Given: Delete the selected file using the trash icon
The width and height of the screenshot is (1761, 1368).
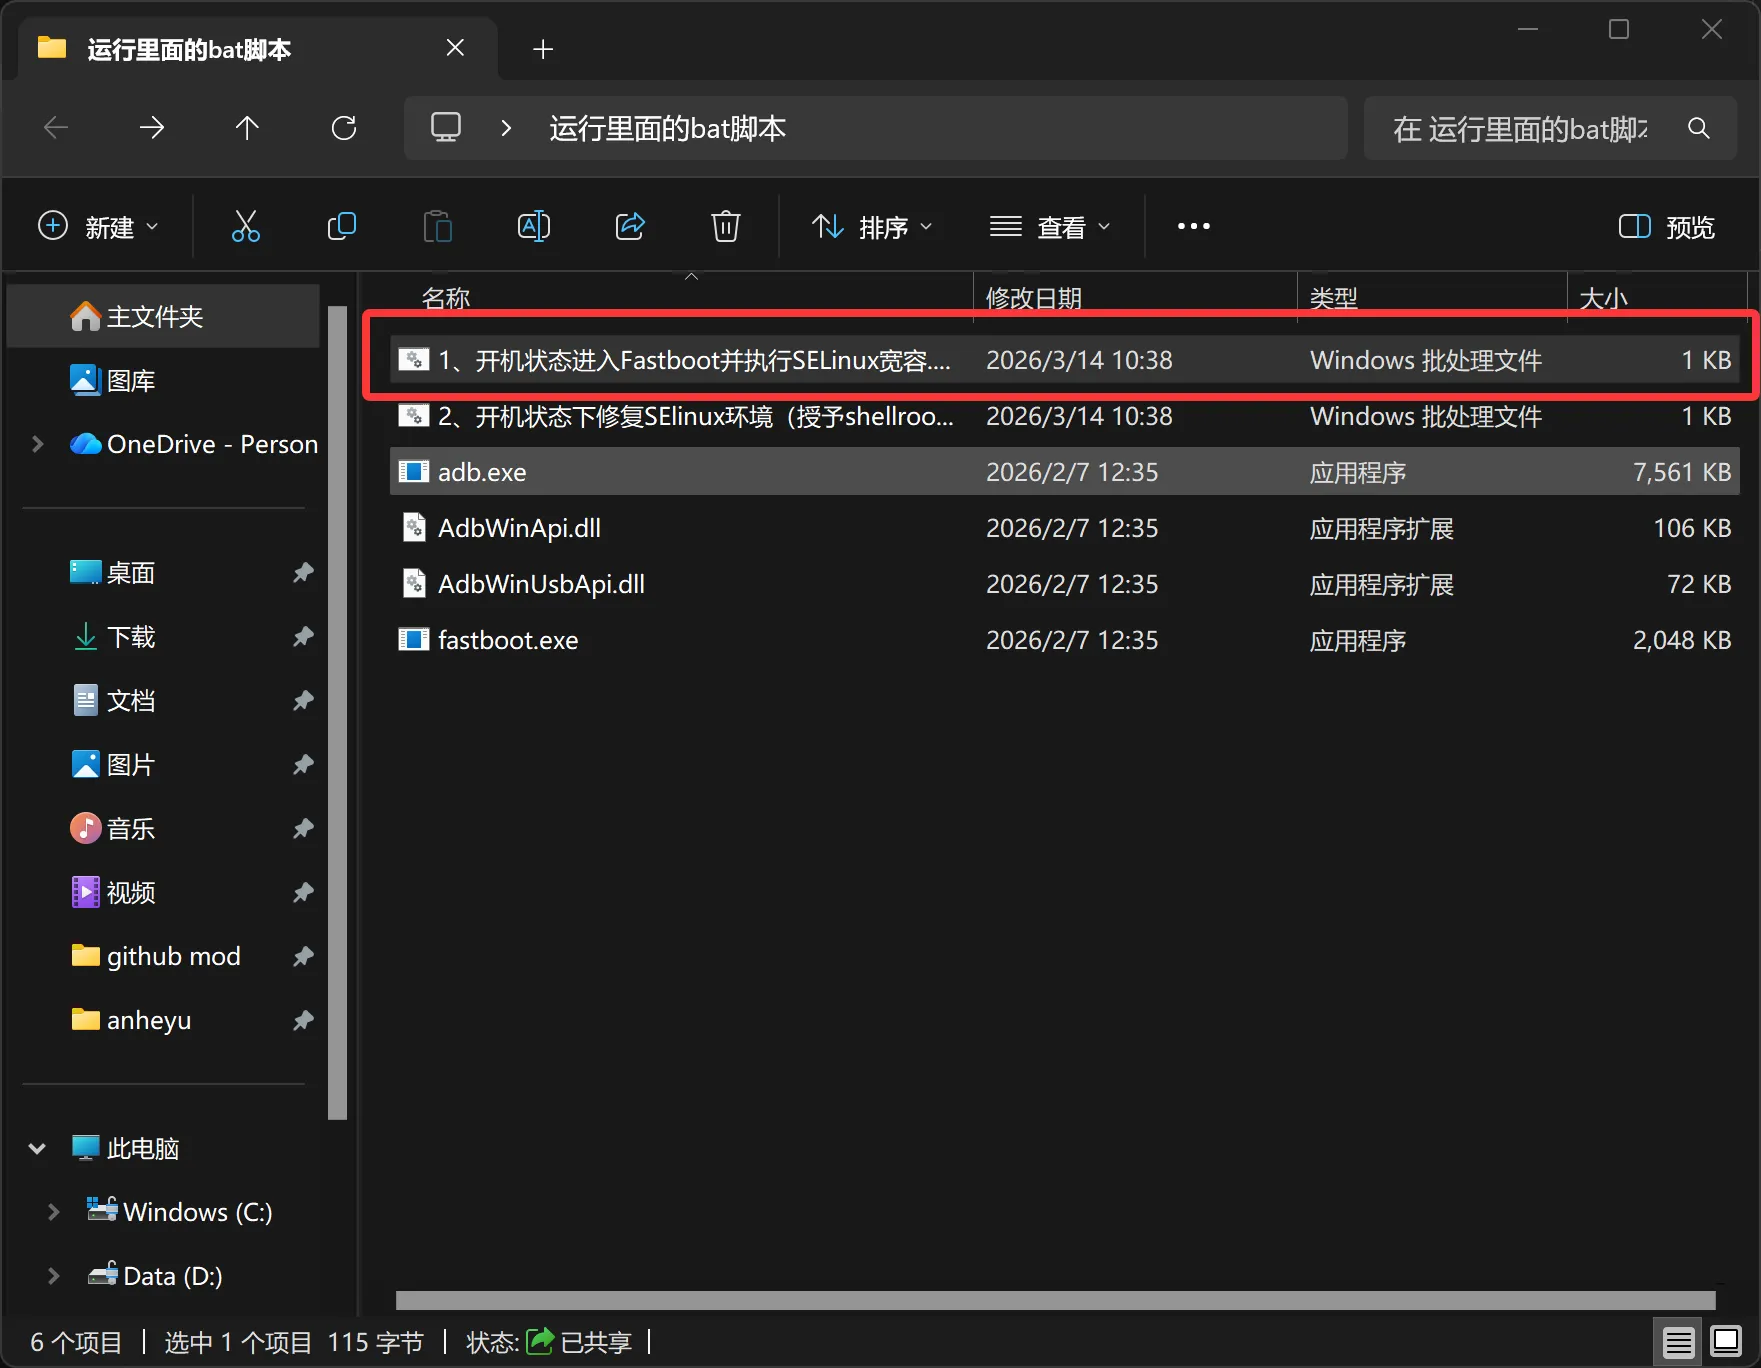Looking at the screenshot, I should click(726, 226).
